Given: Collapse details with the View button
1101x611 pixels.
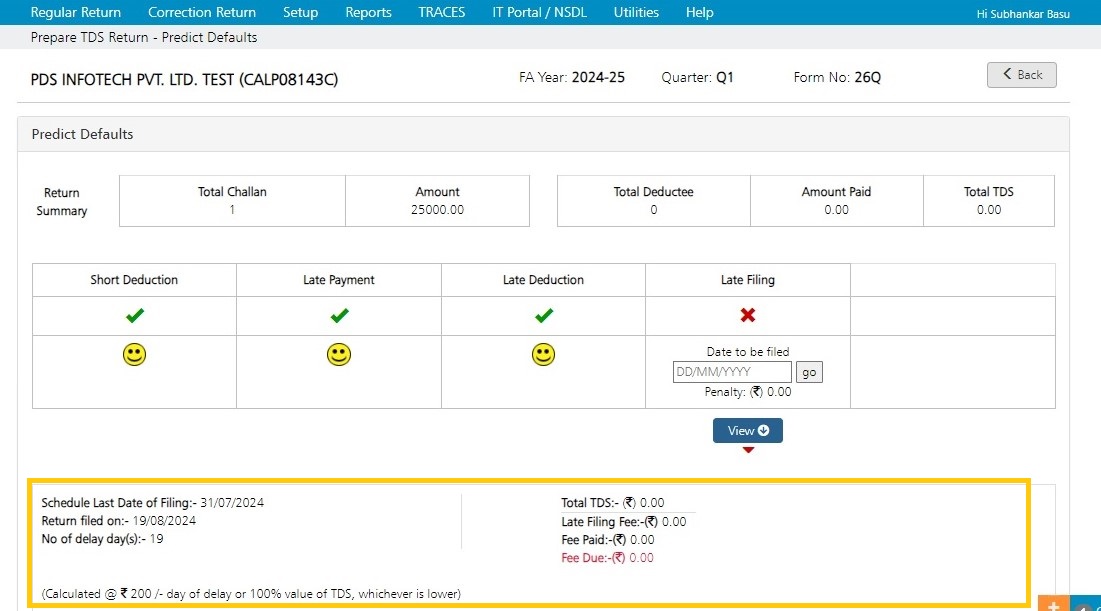Looking at the screenshot, I should click(x=748, y=431).
